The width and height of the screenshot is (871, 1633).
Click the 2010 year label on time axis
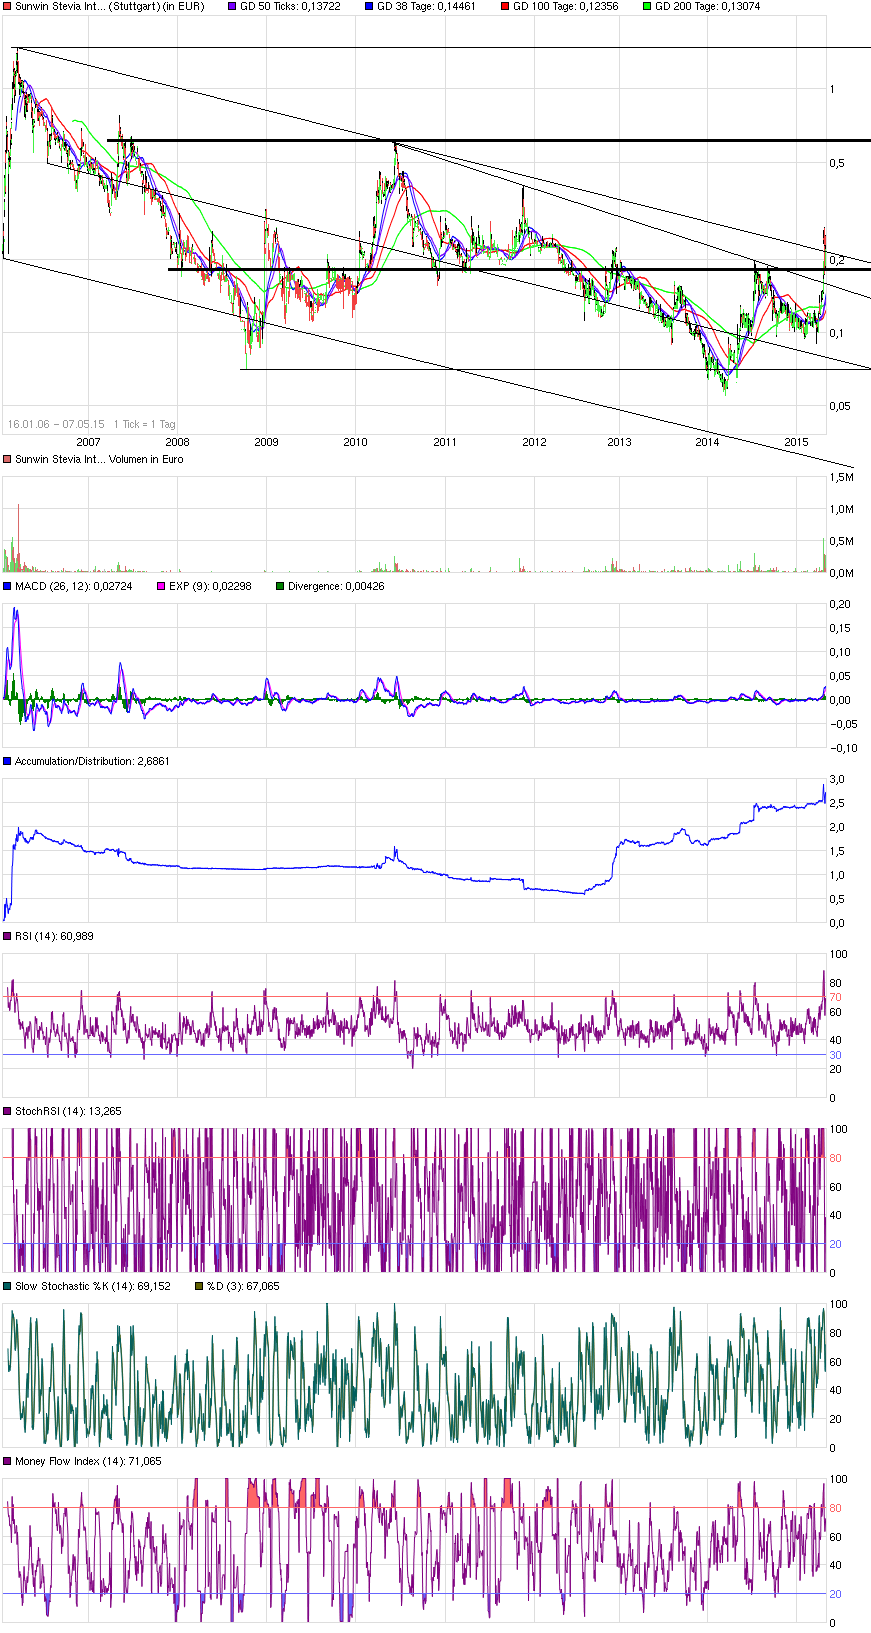tap(355, 442)
